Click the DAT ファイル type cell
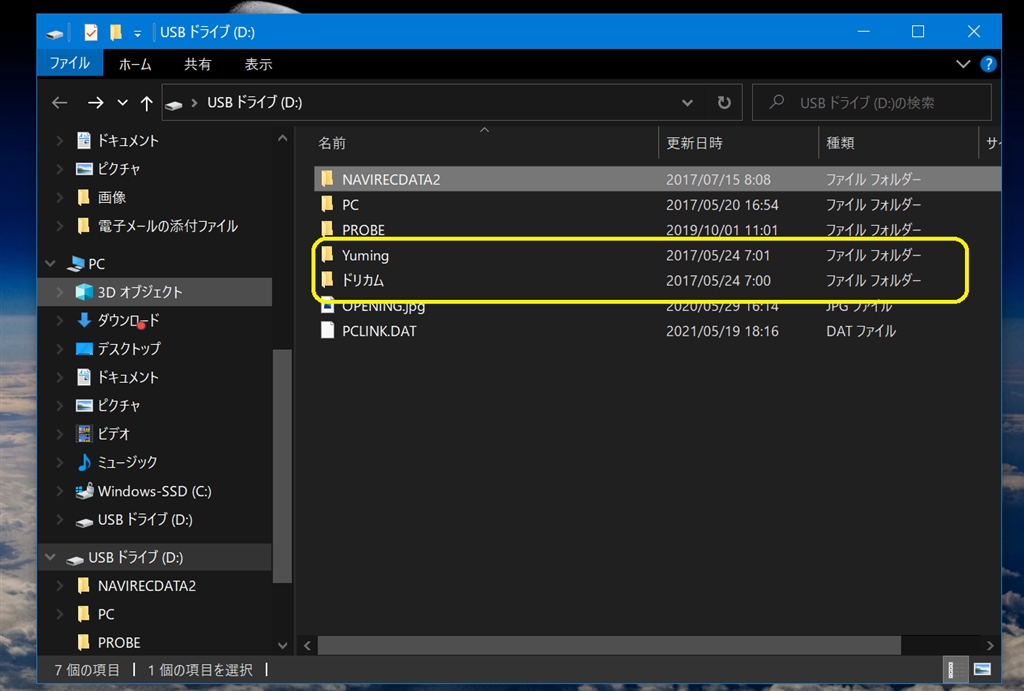The height and width of the screenshot is (691, 1024). coord(861,331)
